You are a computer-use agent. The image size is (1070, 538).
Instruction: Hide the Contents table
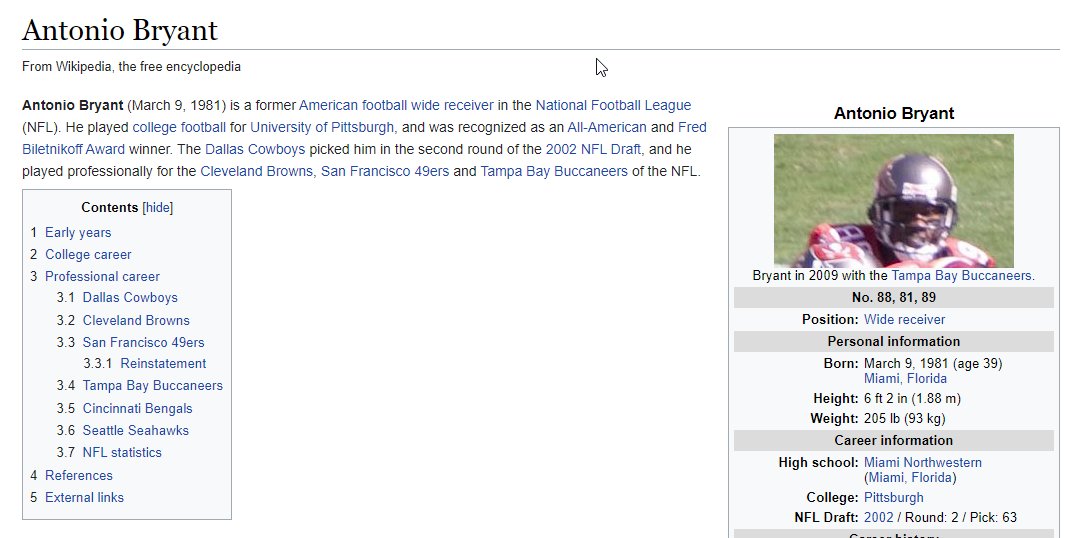click(158, 208)
